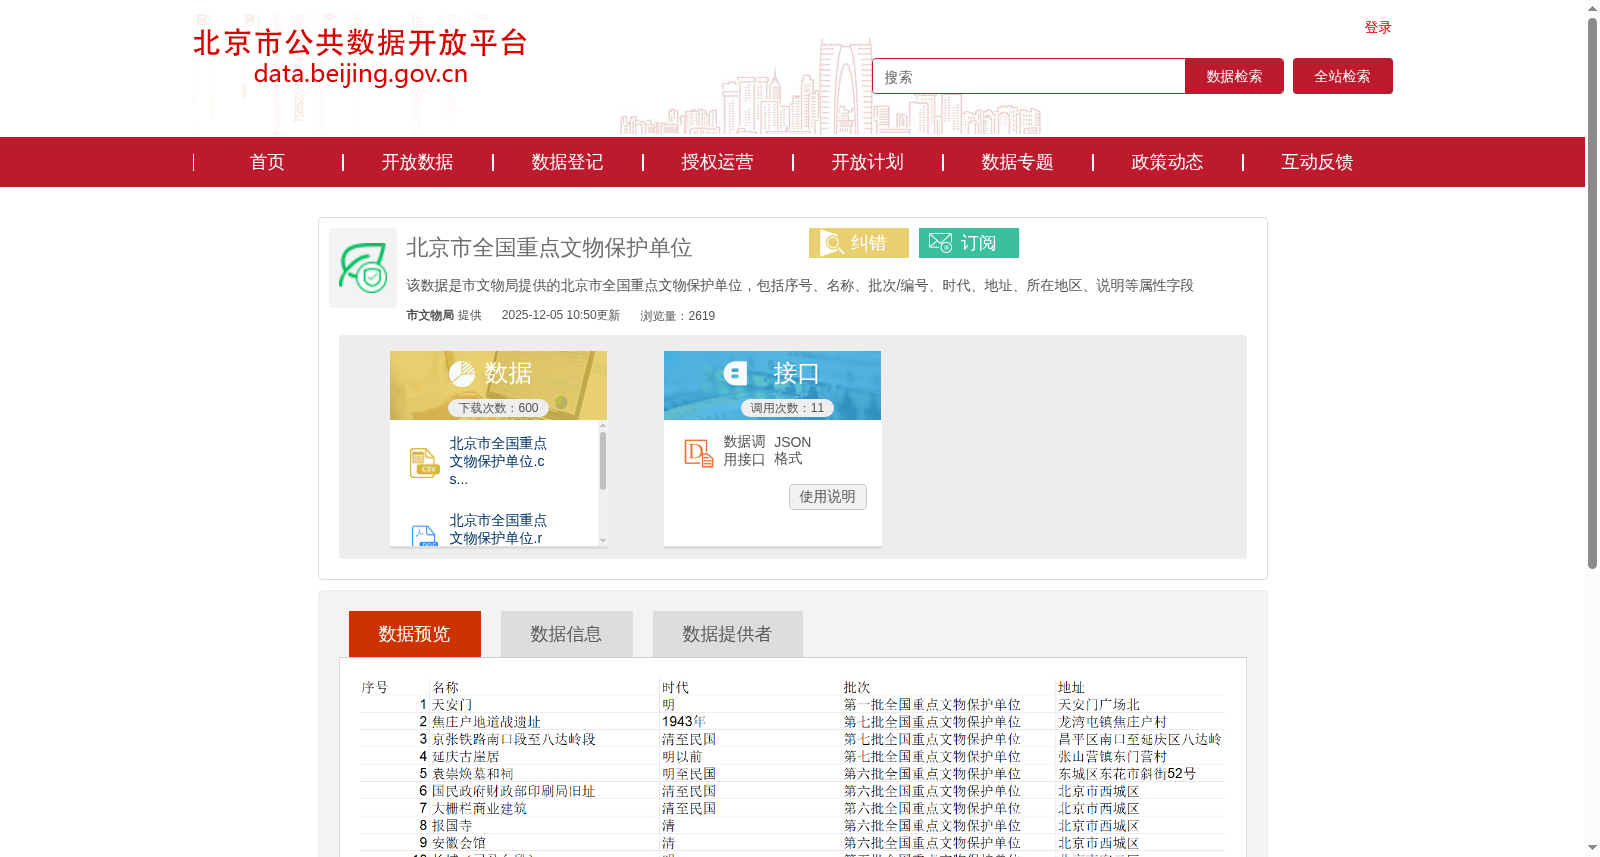Open the 北京市全国重点文物保护单位.csv download link
The image size is (1600, 857).
(498, 461)
